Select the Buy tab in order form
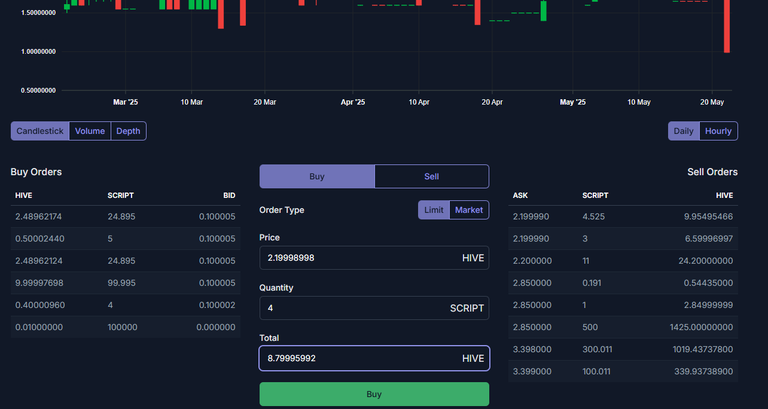 (317, 176)
